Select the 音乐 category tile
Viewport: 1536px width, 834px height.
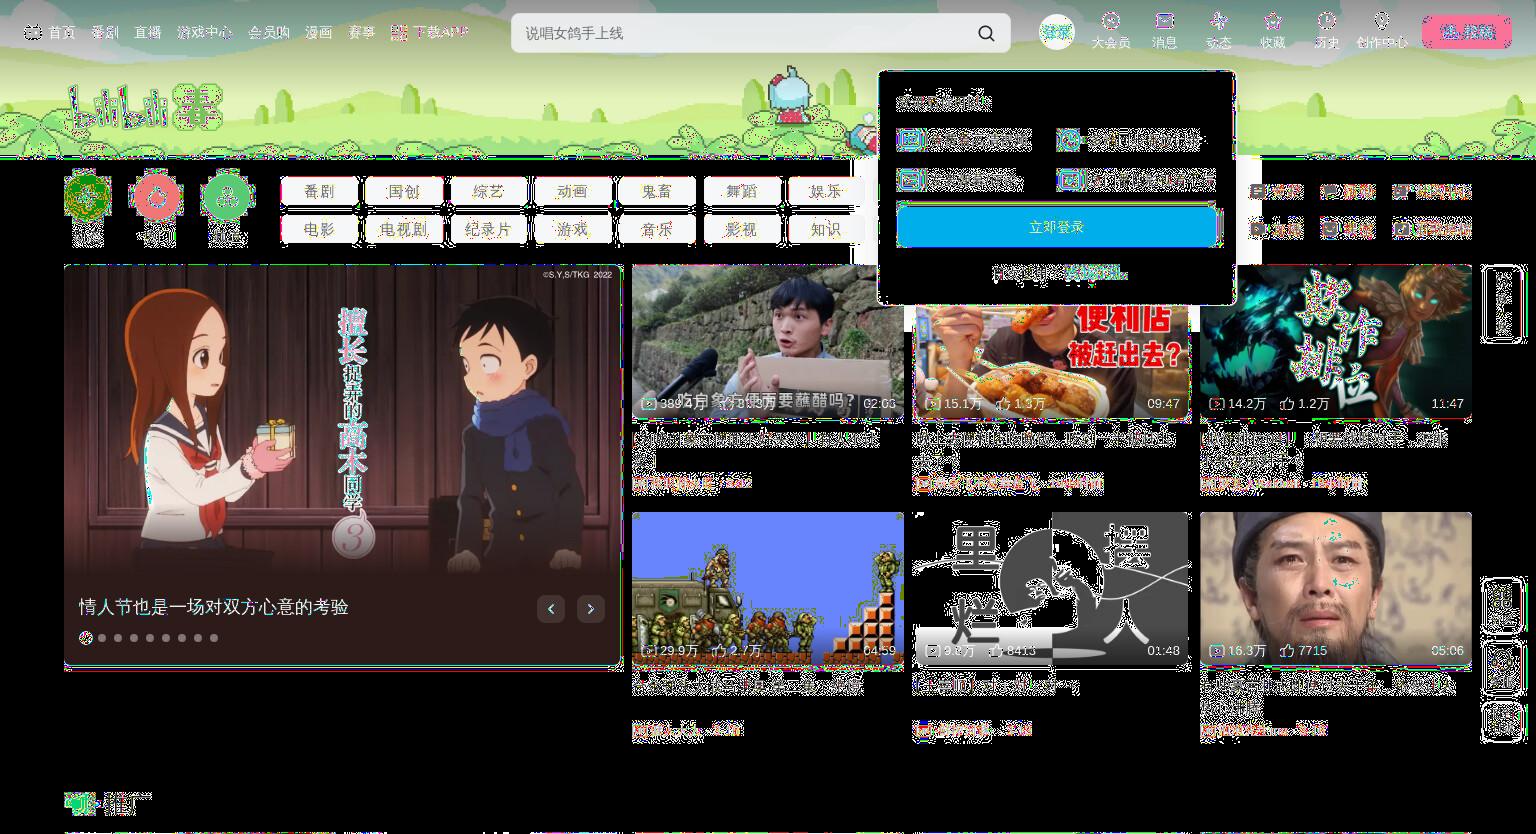pyautogui.click(x=657, y=229)
